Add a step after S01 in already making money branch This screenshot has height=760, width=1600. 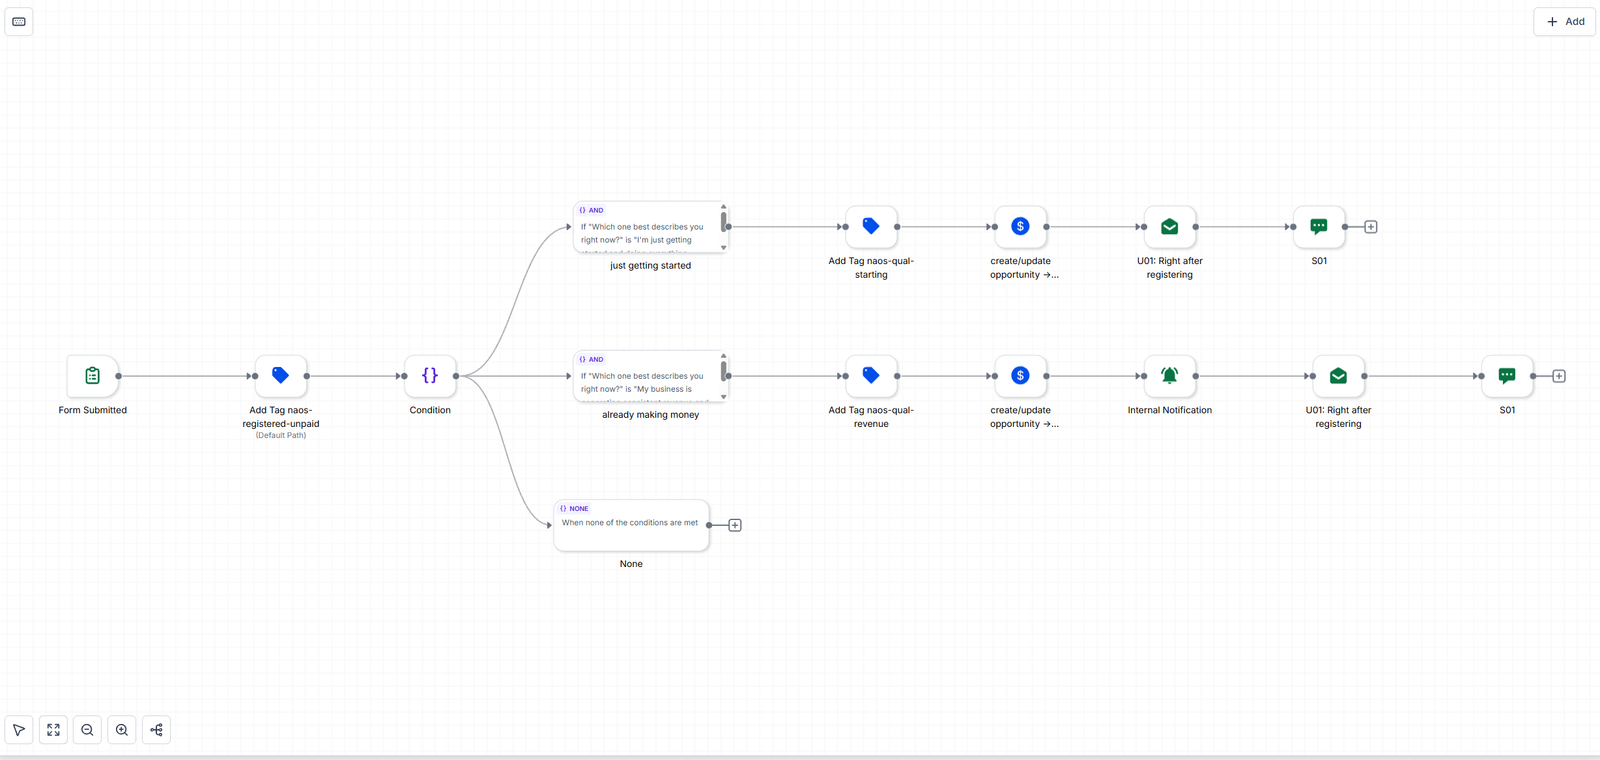pos(1559,376)
